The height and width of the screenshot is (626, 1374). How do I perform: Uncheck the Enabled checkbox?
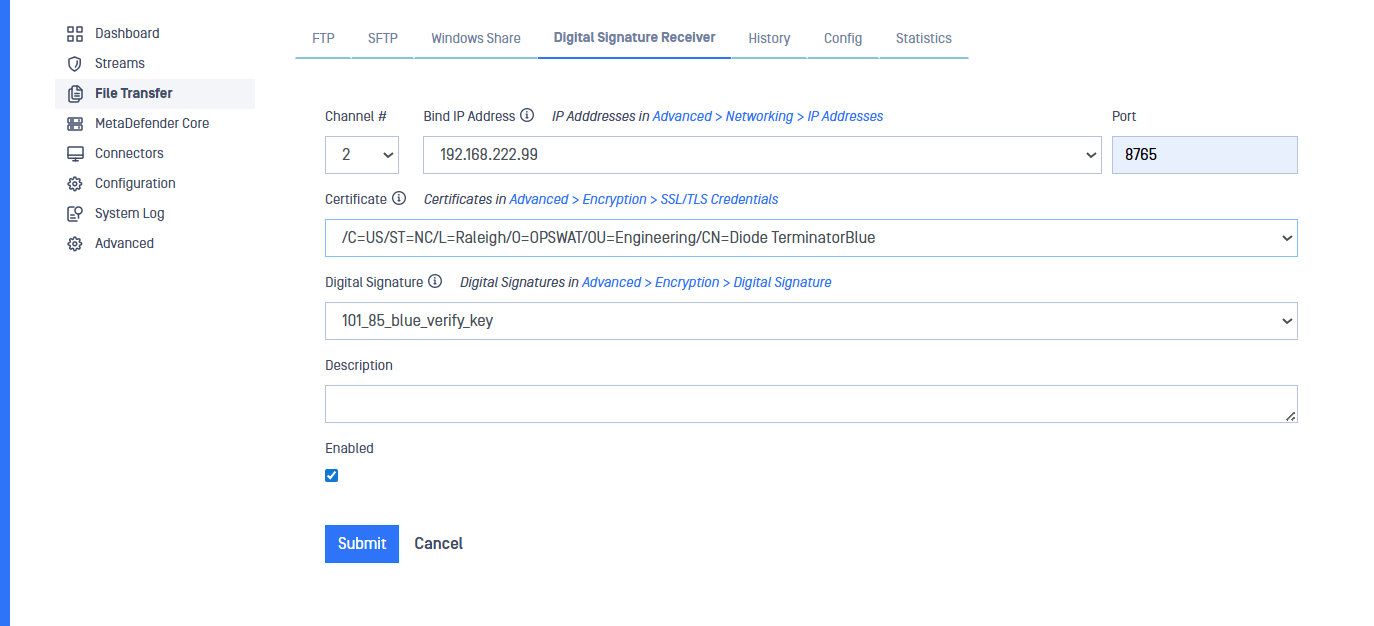pyautogui.click(x=332, y=476)
